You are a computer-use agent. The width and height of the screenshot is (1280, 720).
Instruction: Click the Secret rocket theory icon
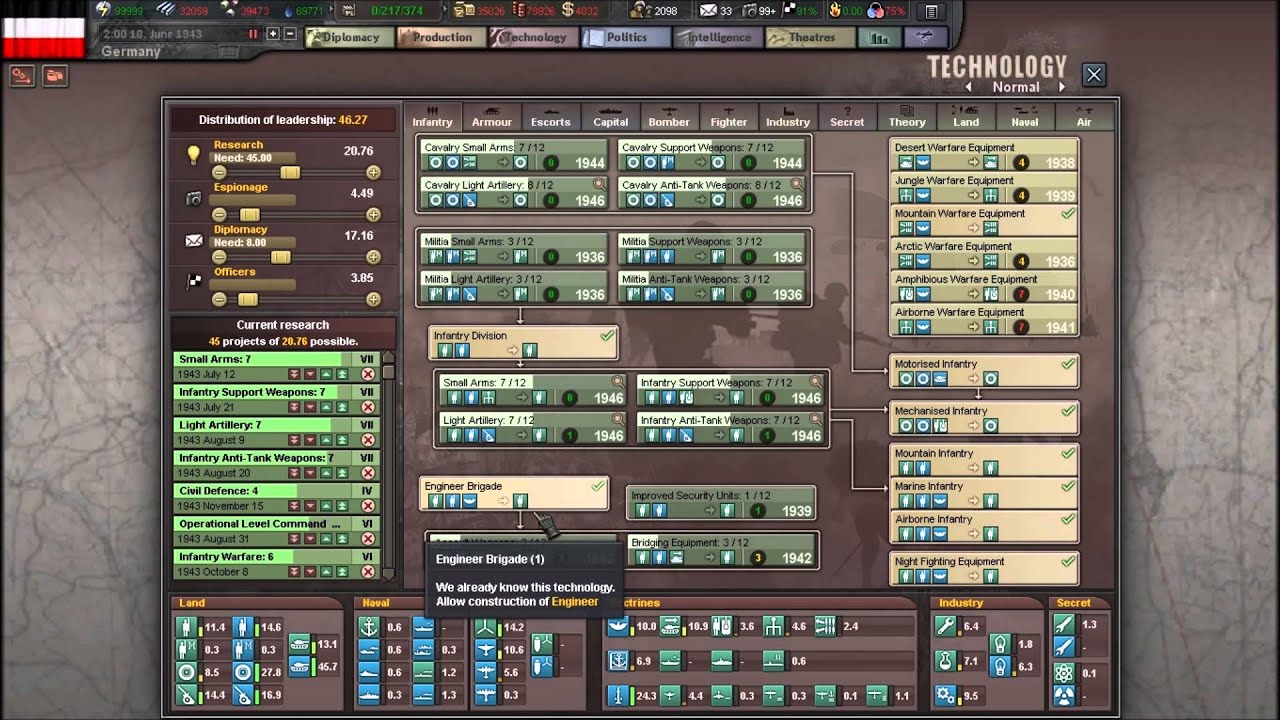tap(1064, 624)
